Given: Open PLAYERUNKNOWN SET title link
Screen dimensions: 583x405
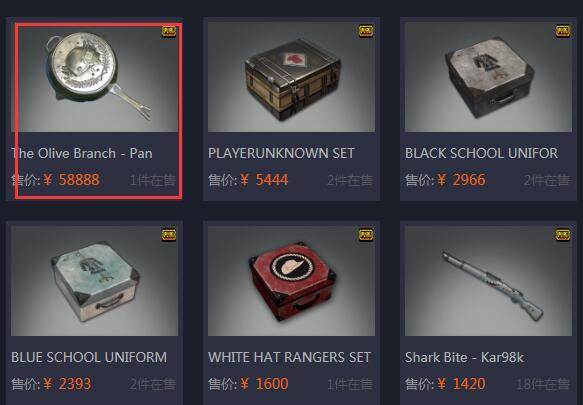Looking at the screenshot, I should pos(281,153).
